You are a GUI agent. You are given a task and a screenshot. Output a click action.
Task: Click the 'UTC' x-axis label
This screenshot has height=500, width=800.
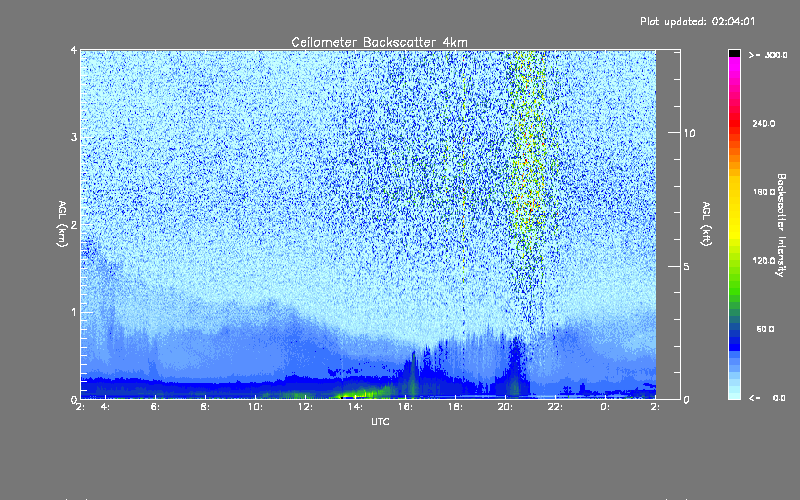[380, 421]
